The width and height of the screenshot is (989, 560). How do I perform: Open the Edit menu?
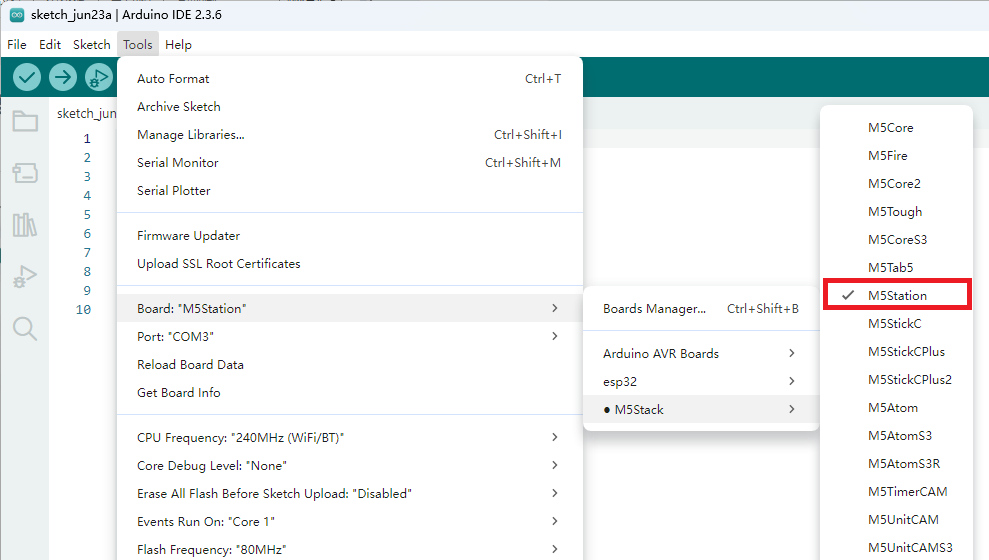[x=50, y=44]
